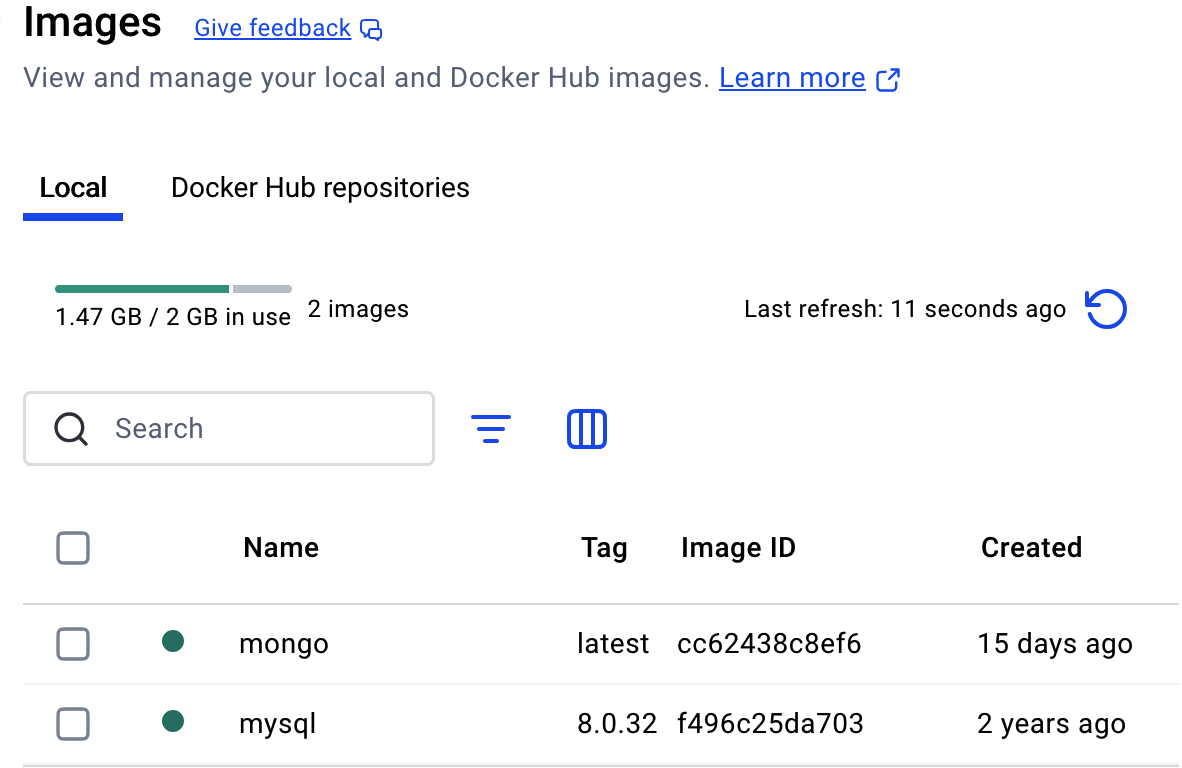Toggle the select all images checkbox
The width and height of the screenshot is (1182, 768).
pos(73,548)
